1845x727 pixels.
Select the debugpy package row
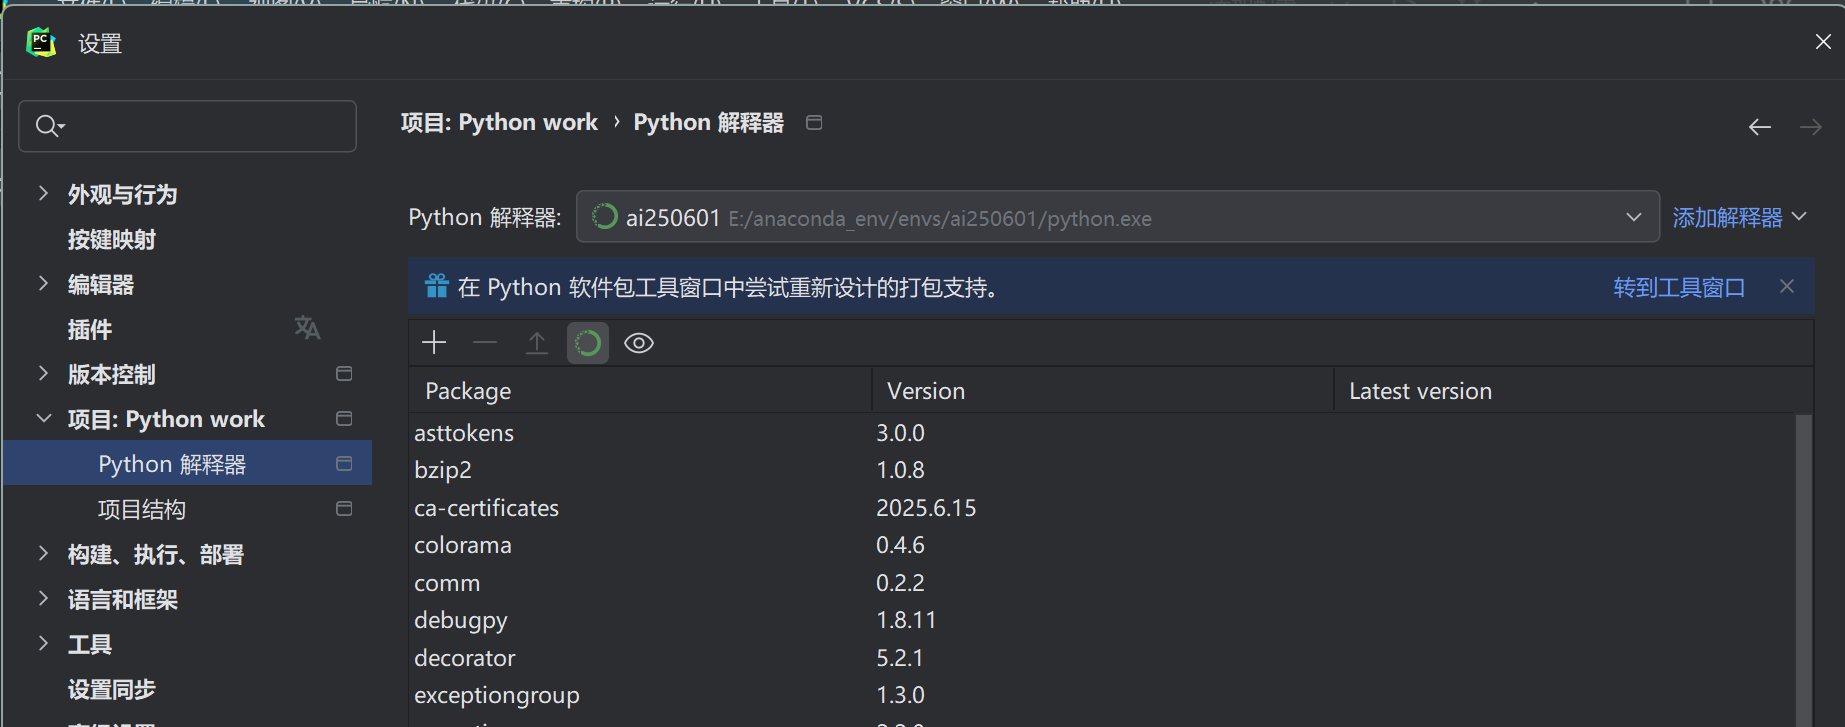tap(1102, 620)
